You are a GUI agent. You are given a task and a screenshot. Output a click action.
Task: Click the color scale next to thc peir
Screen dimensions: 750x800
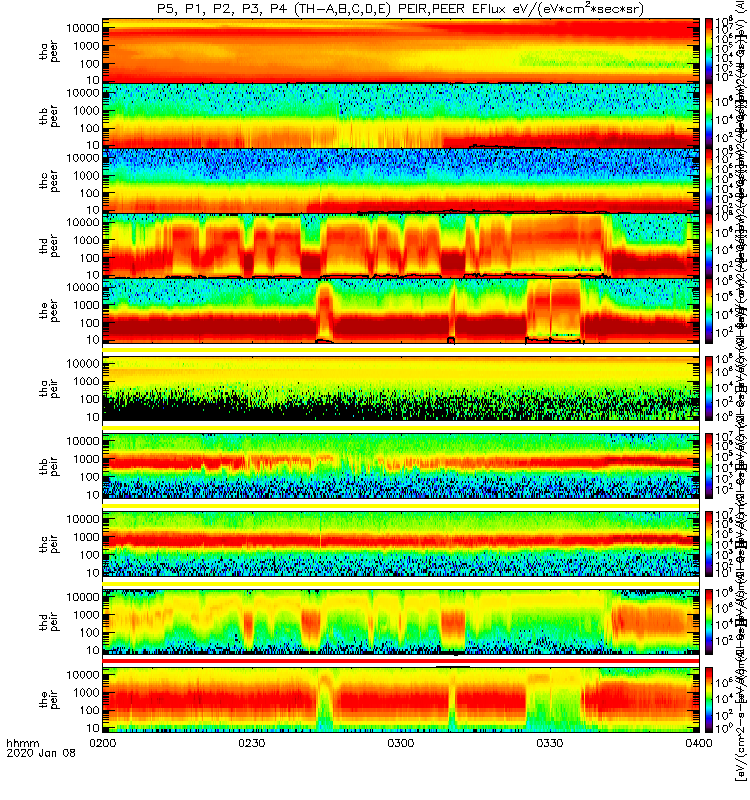tap(709, 543)
